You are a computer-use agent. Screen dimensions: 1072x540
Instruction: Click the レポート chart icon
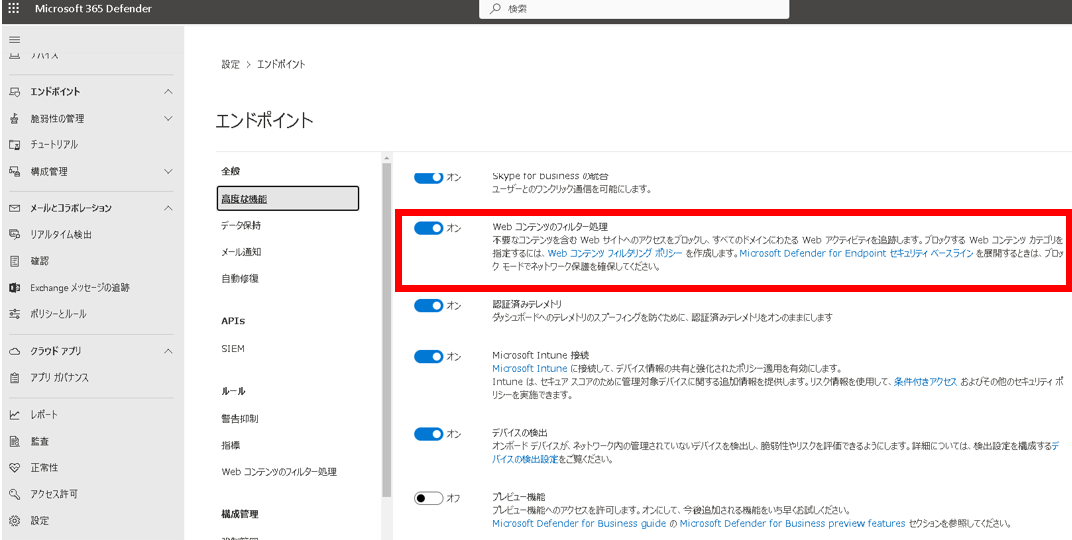[x=14, y=415]
